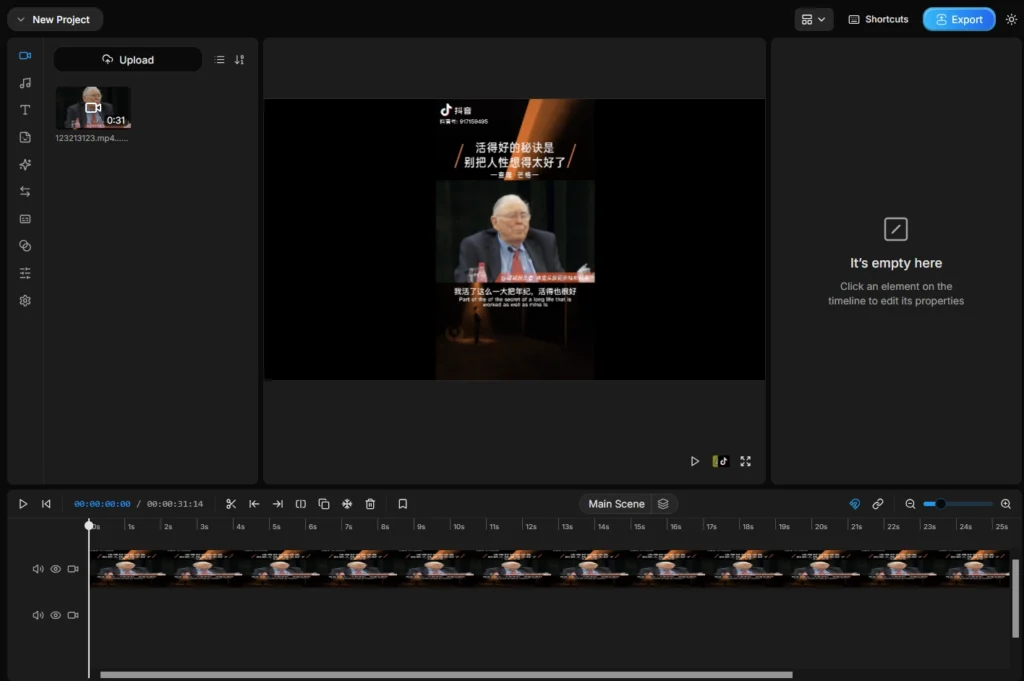Toggle the blue snapping magnet icon

click(x=854, y=504)
